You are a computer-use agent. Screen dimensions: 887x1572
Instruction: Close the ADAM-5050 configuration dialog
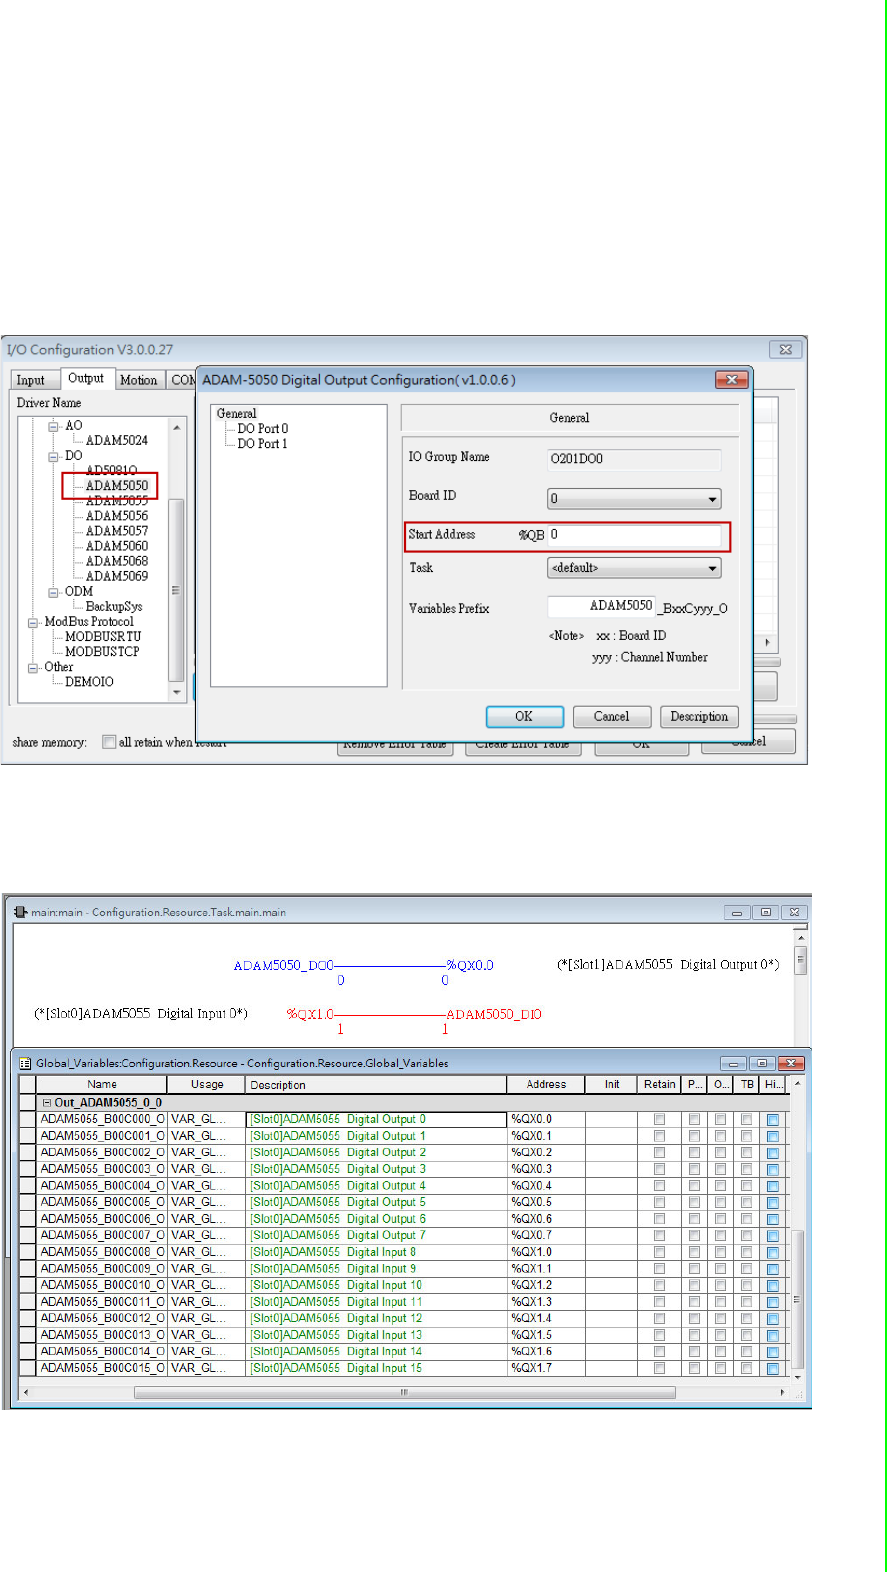click(x=732, y=380)
